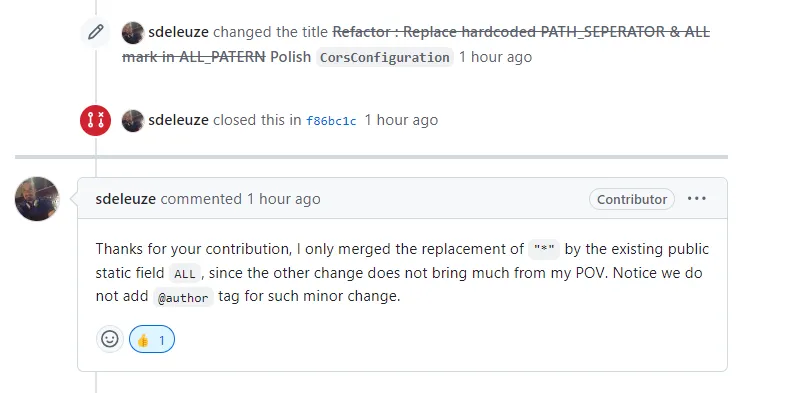Click sdeleuze's small avatar in the closed event
The height and width of the screenshot is (393, 789).
[x=133, y=121]
